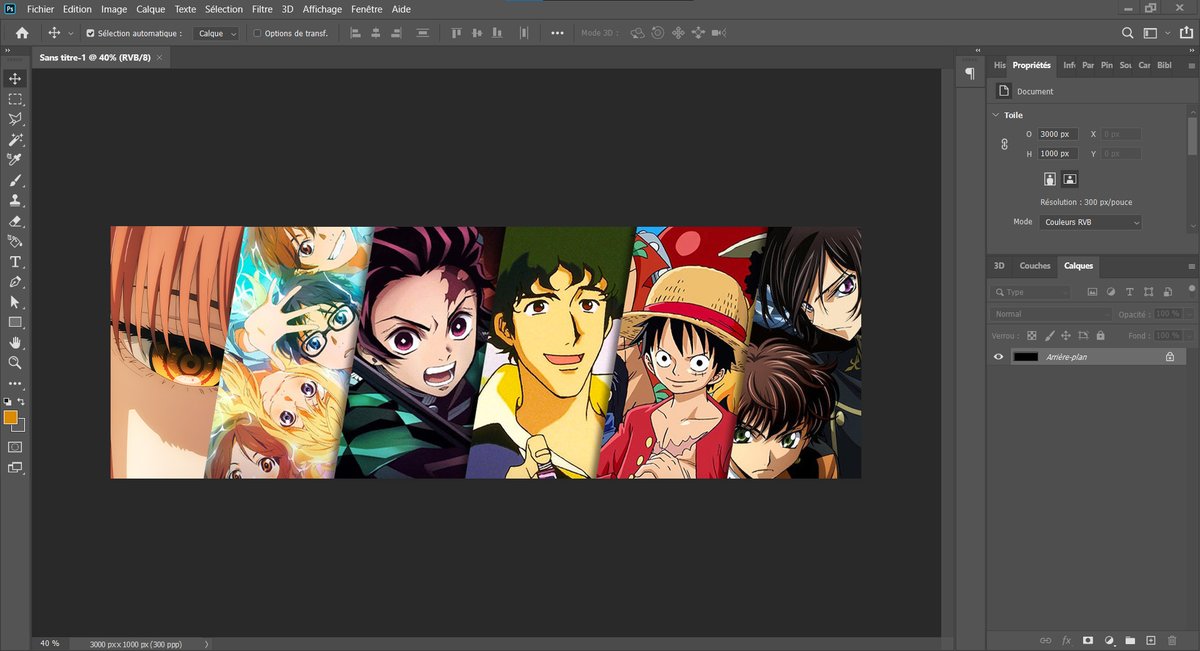Open the Filtre menu
The width and height of the screenshot is (1200, 651).
262,9
